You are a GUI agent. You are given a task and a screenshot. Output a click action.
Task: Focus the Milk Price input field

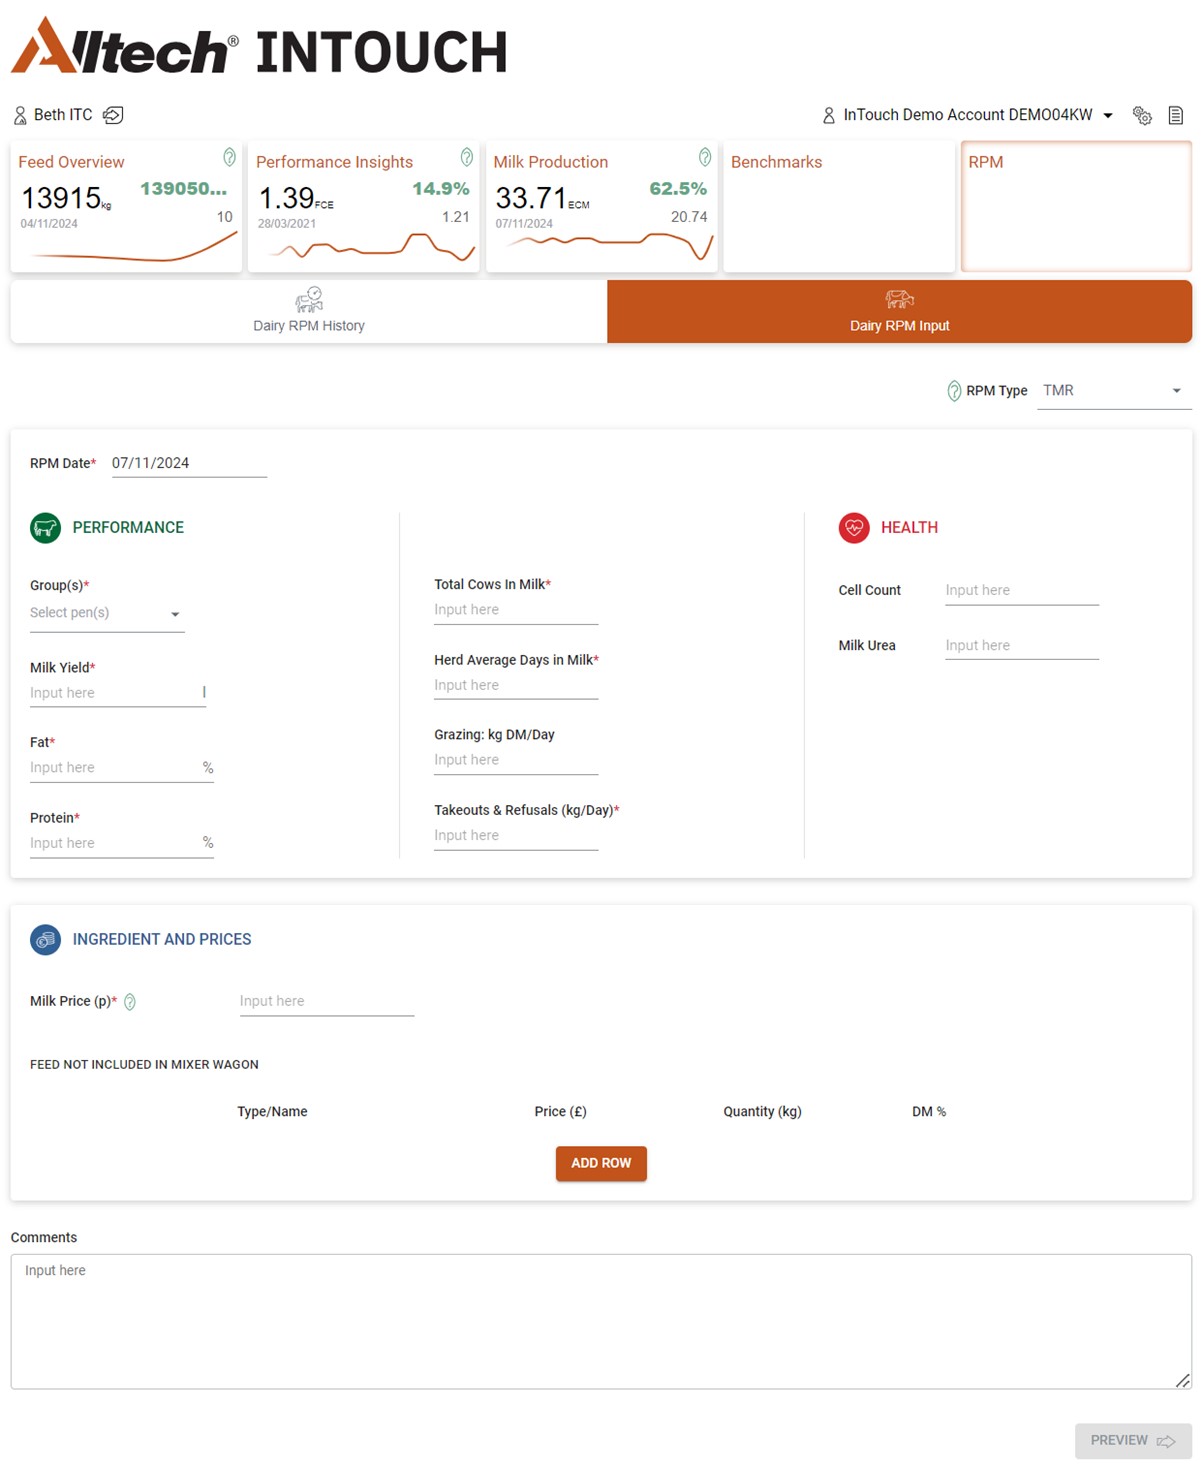click(327, 1002)
